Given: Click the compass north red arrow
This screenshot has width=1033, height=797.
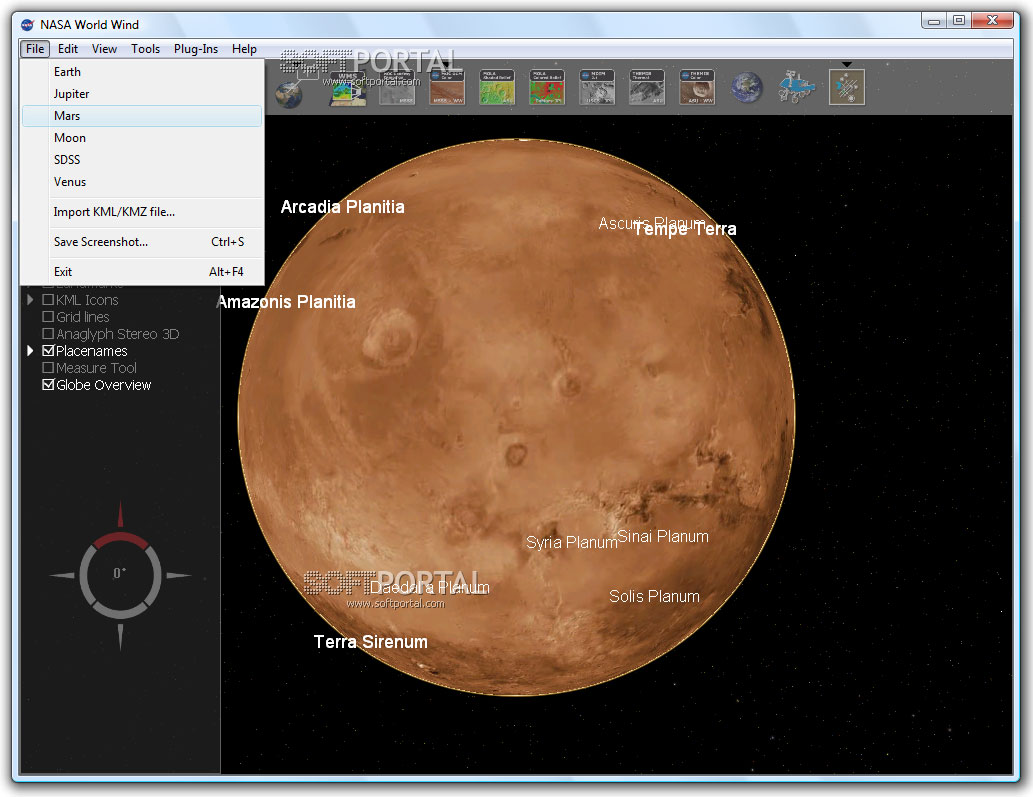Looking at the screenshot, I should [x=120, y=516].
